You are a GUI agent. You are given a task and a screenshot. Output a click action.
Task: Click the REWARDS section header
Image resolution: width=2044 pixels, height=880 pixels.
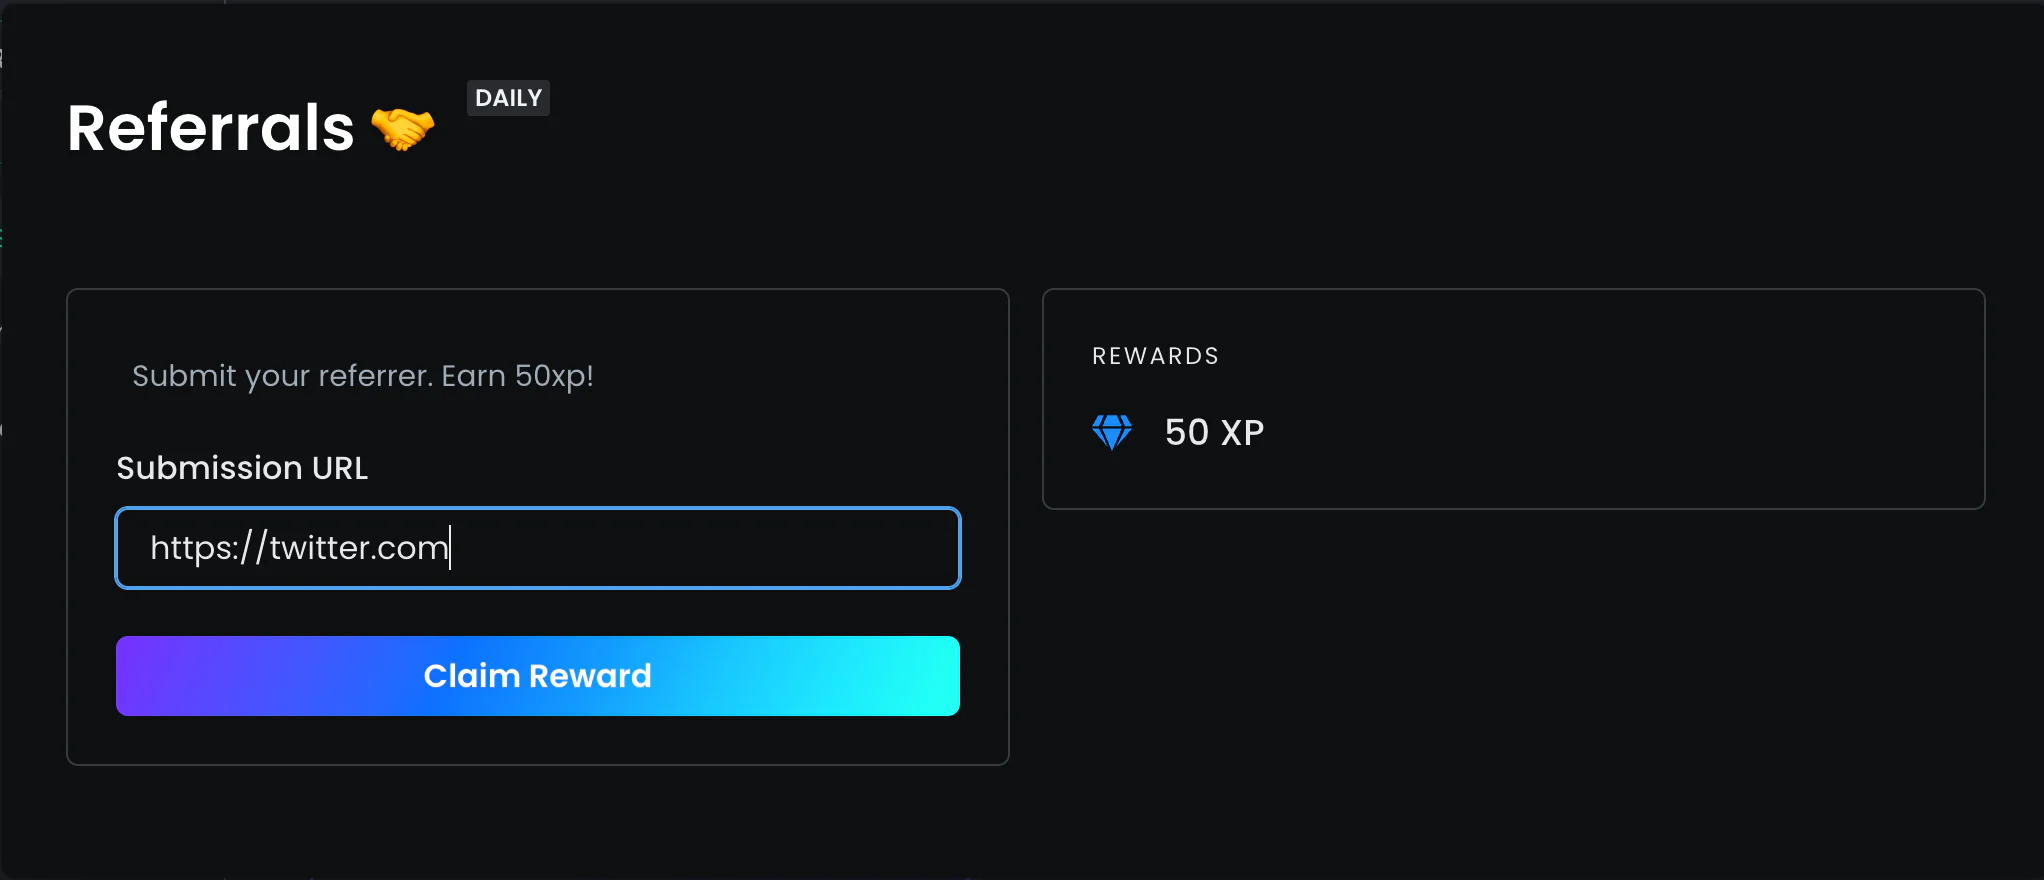pos(1155,356)
